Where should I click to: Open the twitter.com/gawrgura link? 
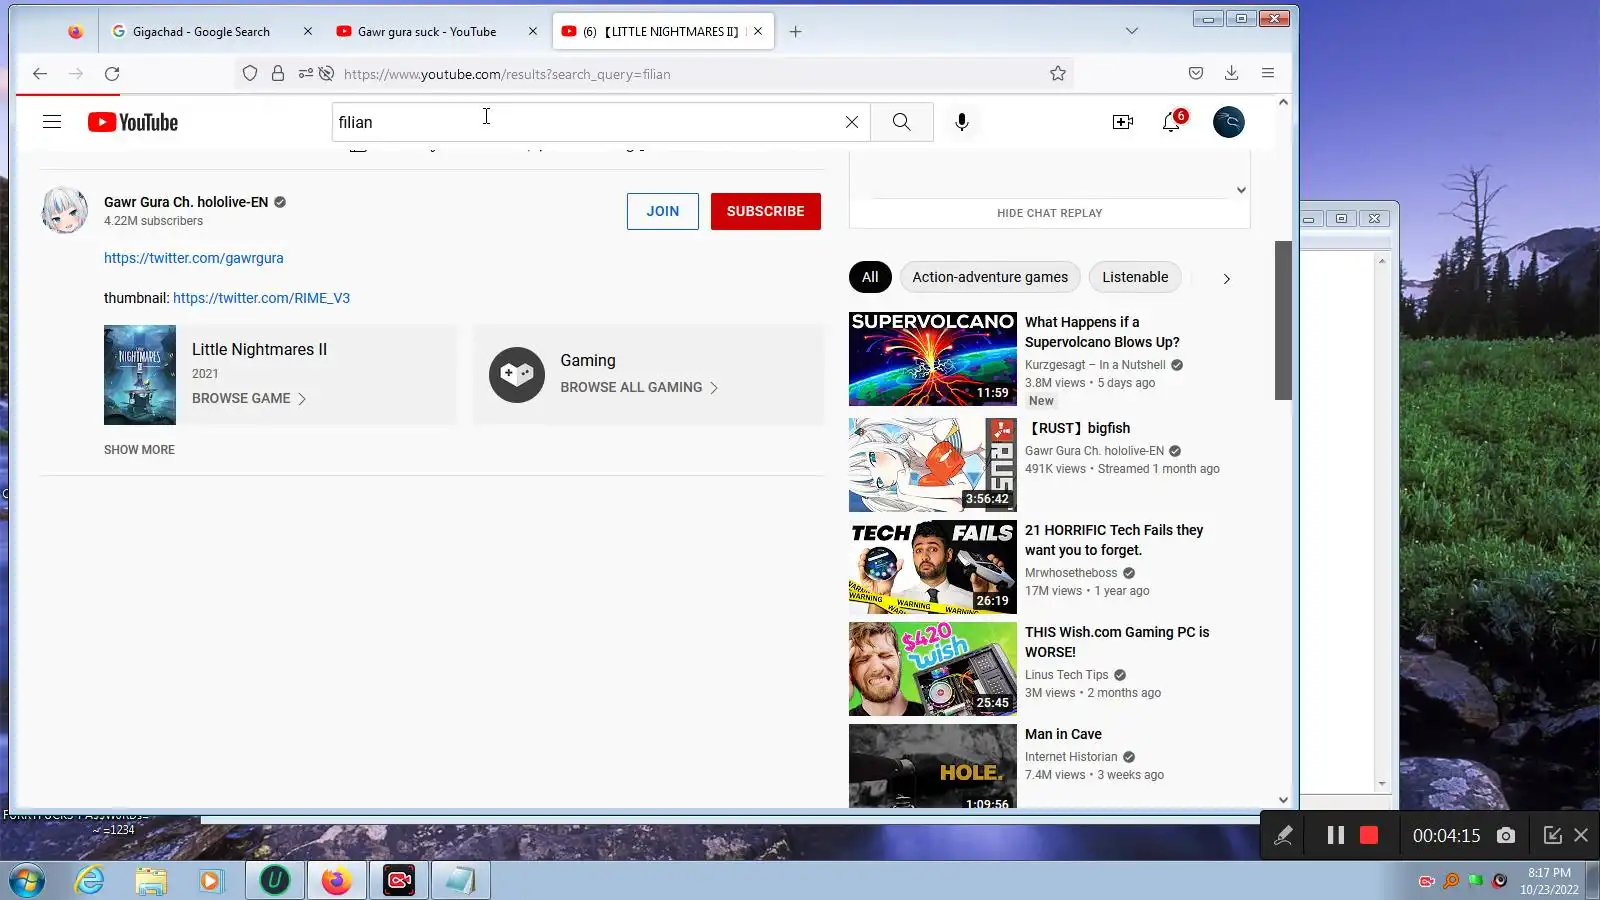point(194,258)
